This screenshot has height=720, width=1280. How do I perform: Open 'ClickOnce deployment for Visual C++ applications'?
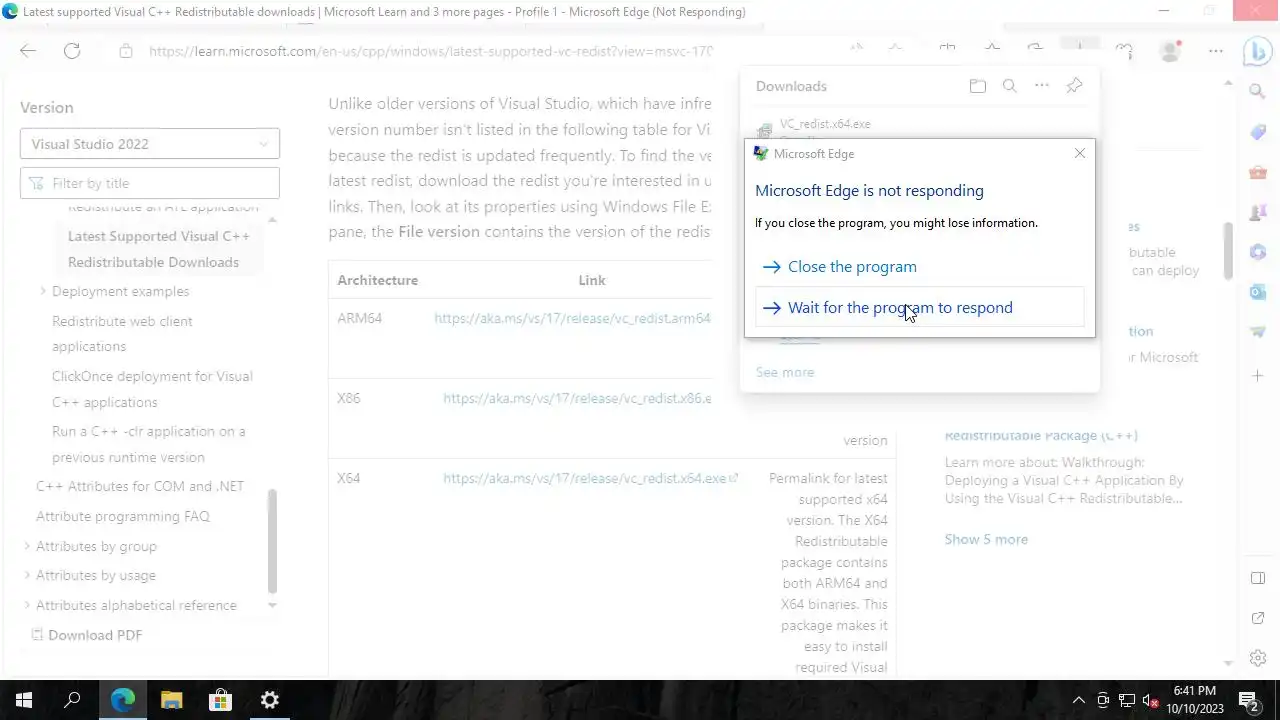point(152,389)
